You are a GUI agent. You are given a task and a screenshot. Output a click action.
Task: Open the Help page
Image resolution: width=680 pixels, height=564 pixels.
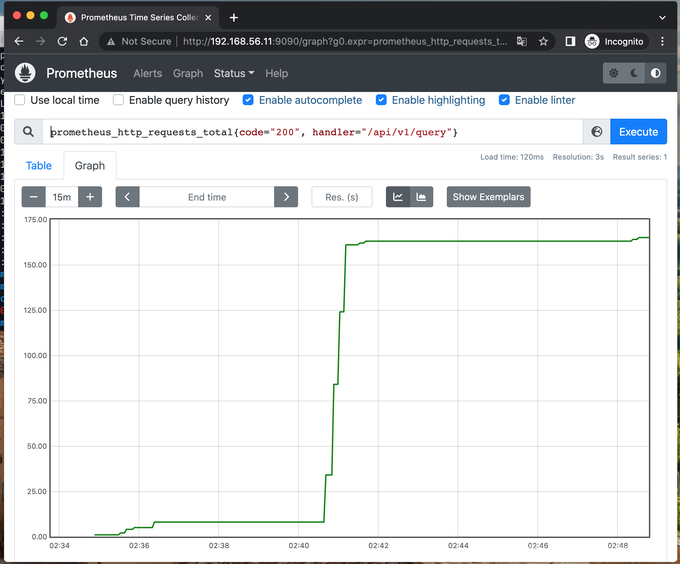277,73
